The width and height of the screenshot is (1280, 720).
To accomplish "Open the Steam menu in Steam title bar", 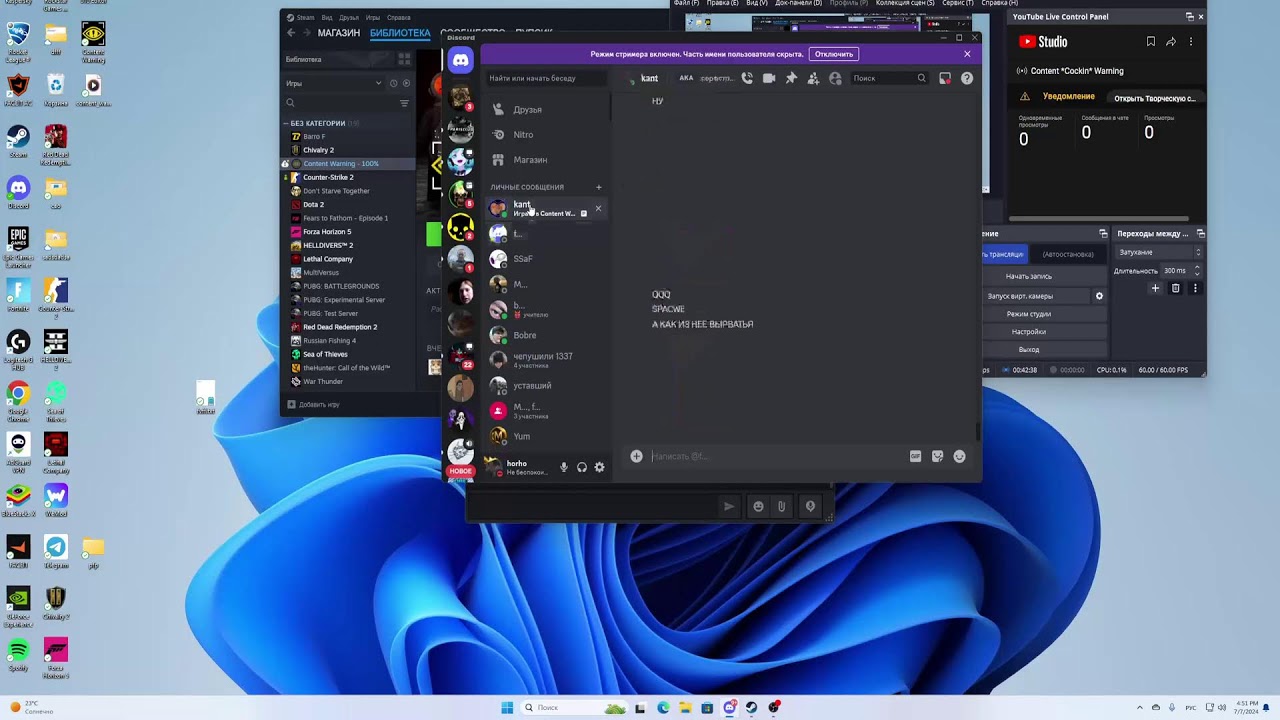I will click(304, 17).
